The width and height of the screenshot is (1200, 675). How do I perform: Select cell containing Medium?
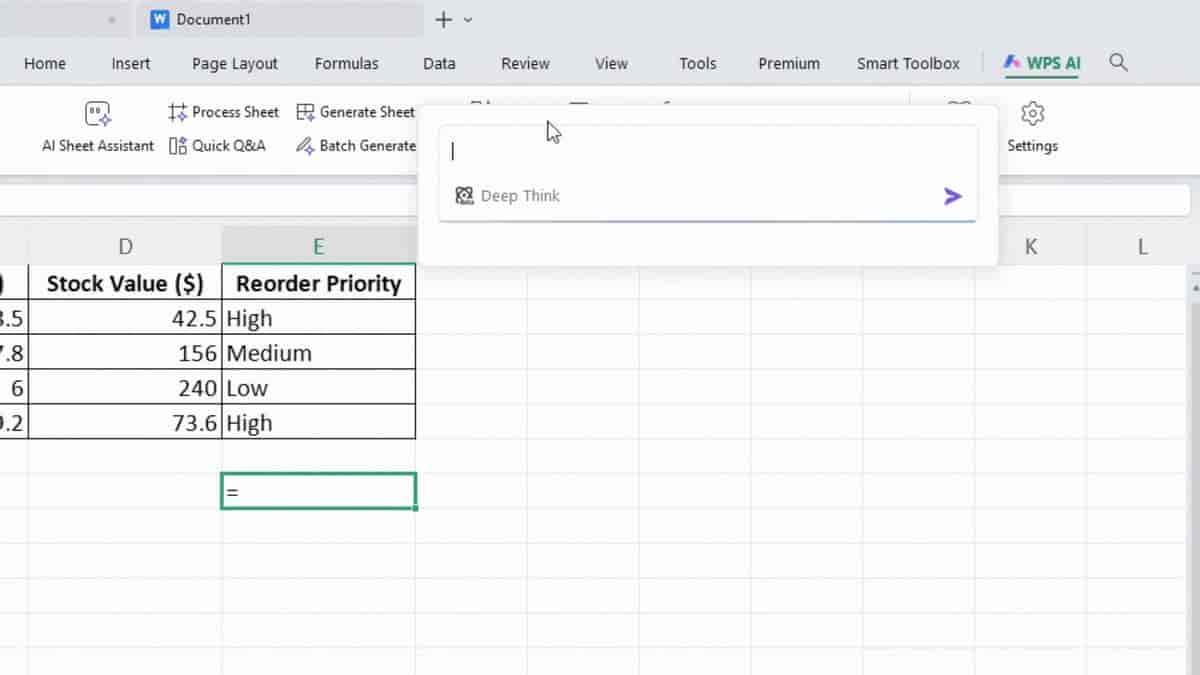(x=318, y=353)
